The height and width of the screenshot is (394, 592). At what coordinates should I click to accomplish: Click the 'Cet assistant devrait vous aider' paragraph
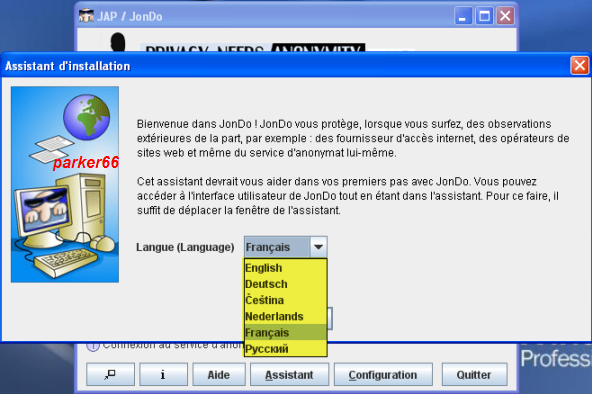(348, 196)
